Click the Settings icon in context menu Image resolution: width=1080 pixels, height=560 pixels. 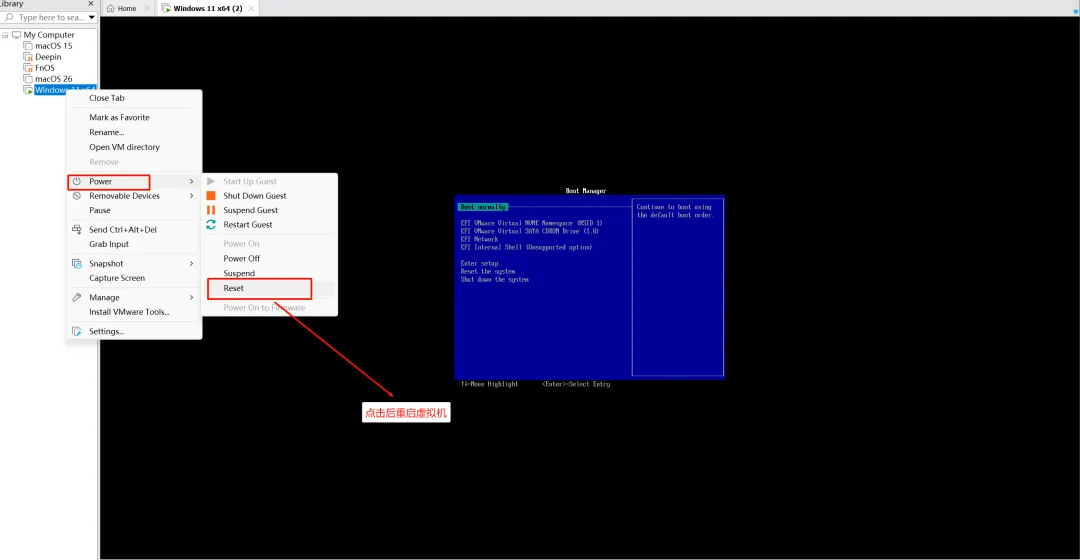(76, 331)
